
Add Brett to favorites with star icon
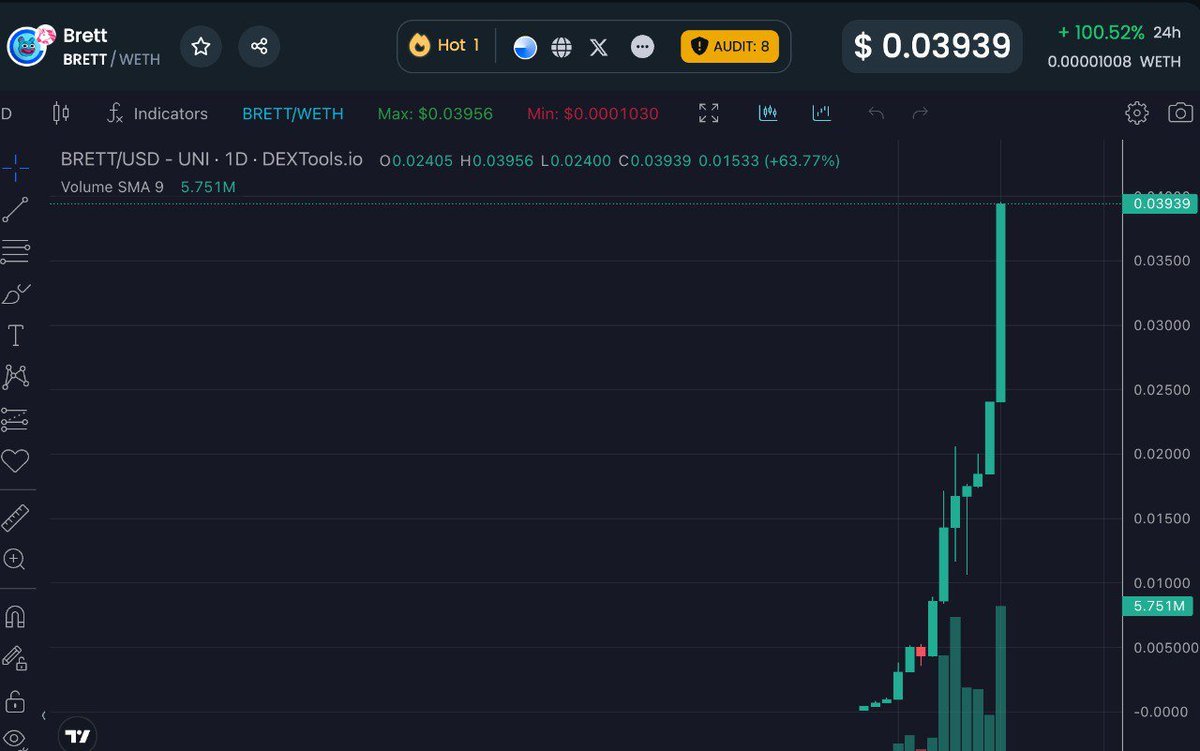(201, 46)
